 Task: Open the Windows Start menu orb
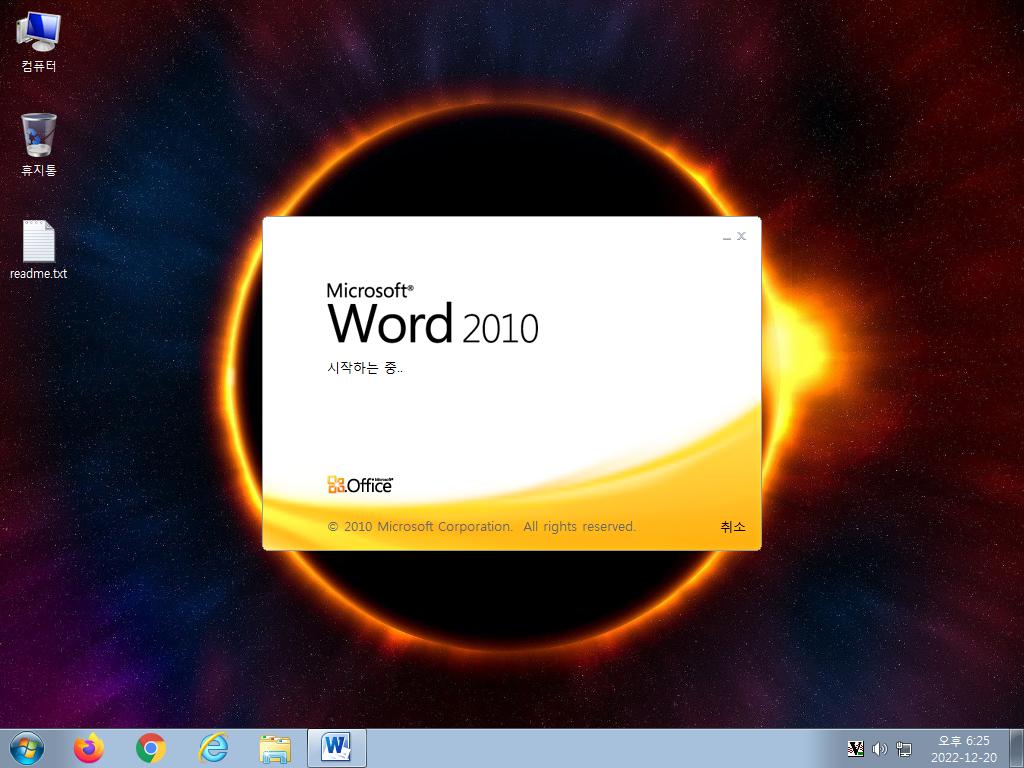[x=27, y=748]
